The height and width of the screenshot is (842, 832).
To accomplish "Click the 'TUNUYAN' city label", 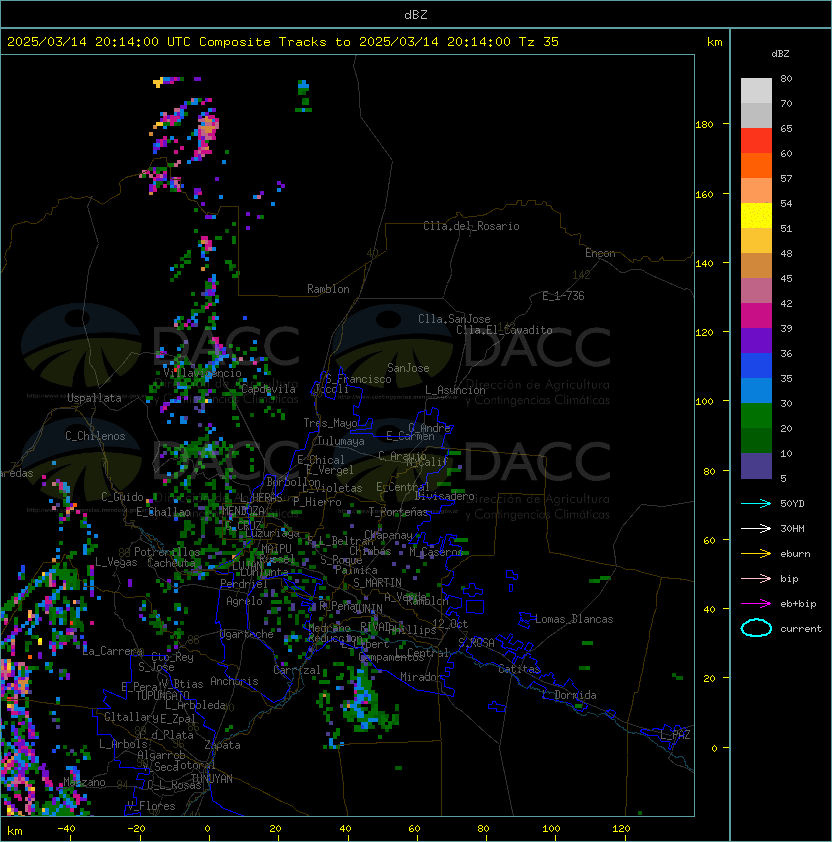I will coord(212,779).
